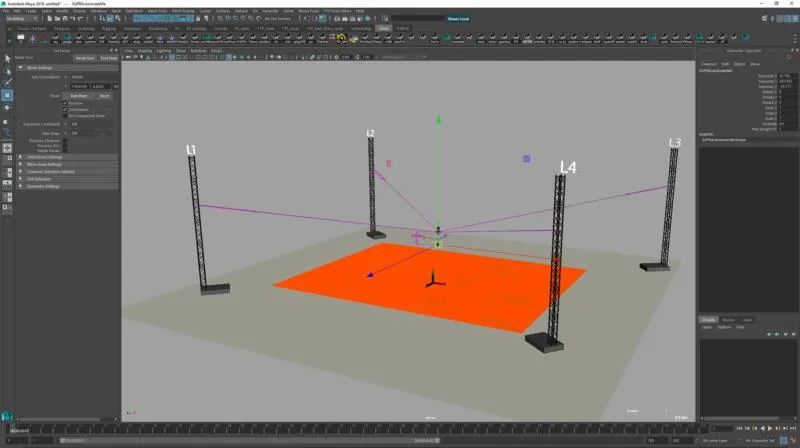Open the Shading menu in viewport panel
The width and height of the screenshot is (800, 448).
145,50
